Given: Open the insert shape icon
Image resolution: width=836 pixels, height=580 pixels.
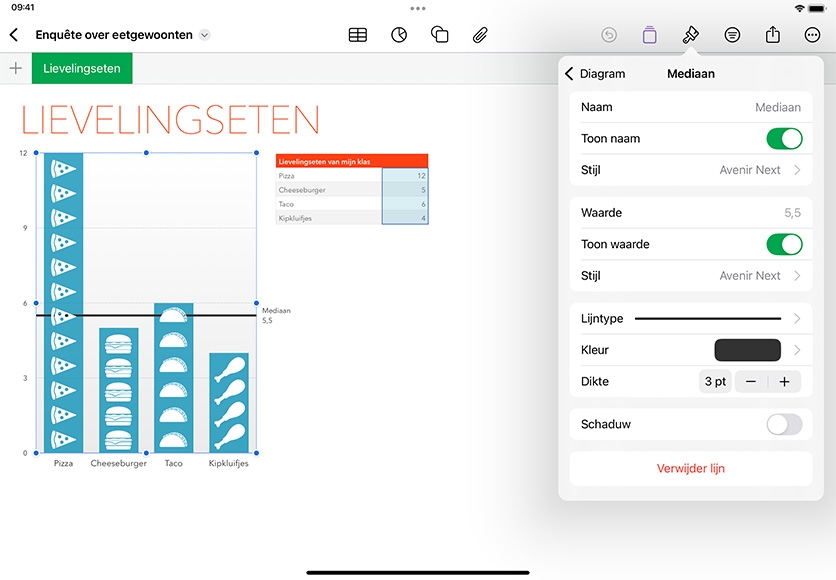Looking at the screenshot, I should (x=439, y=35).
